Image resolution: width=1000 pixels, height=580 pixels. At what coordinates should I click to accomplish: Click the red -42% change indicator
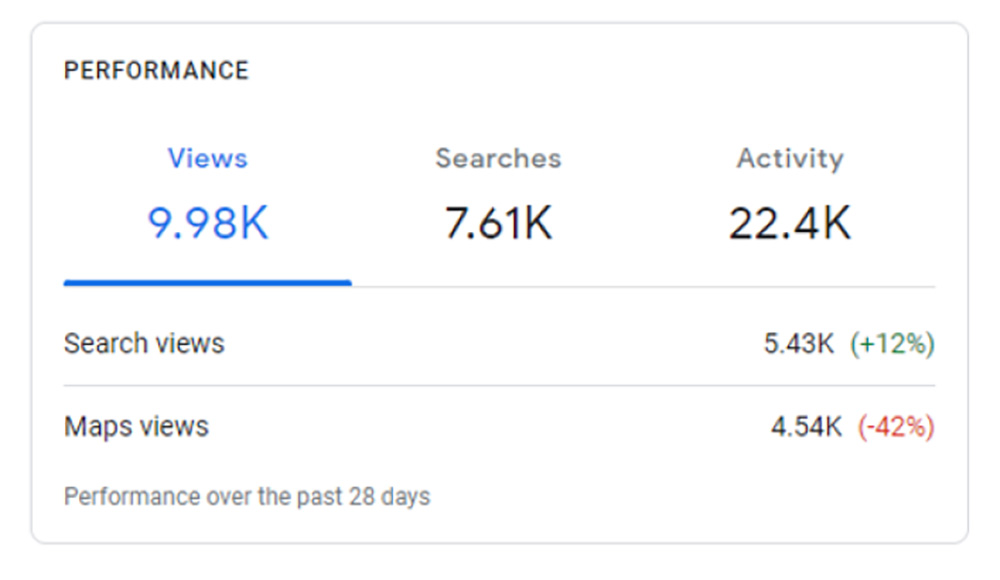pos(896,427)
